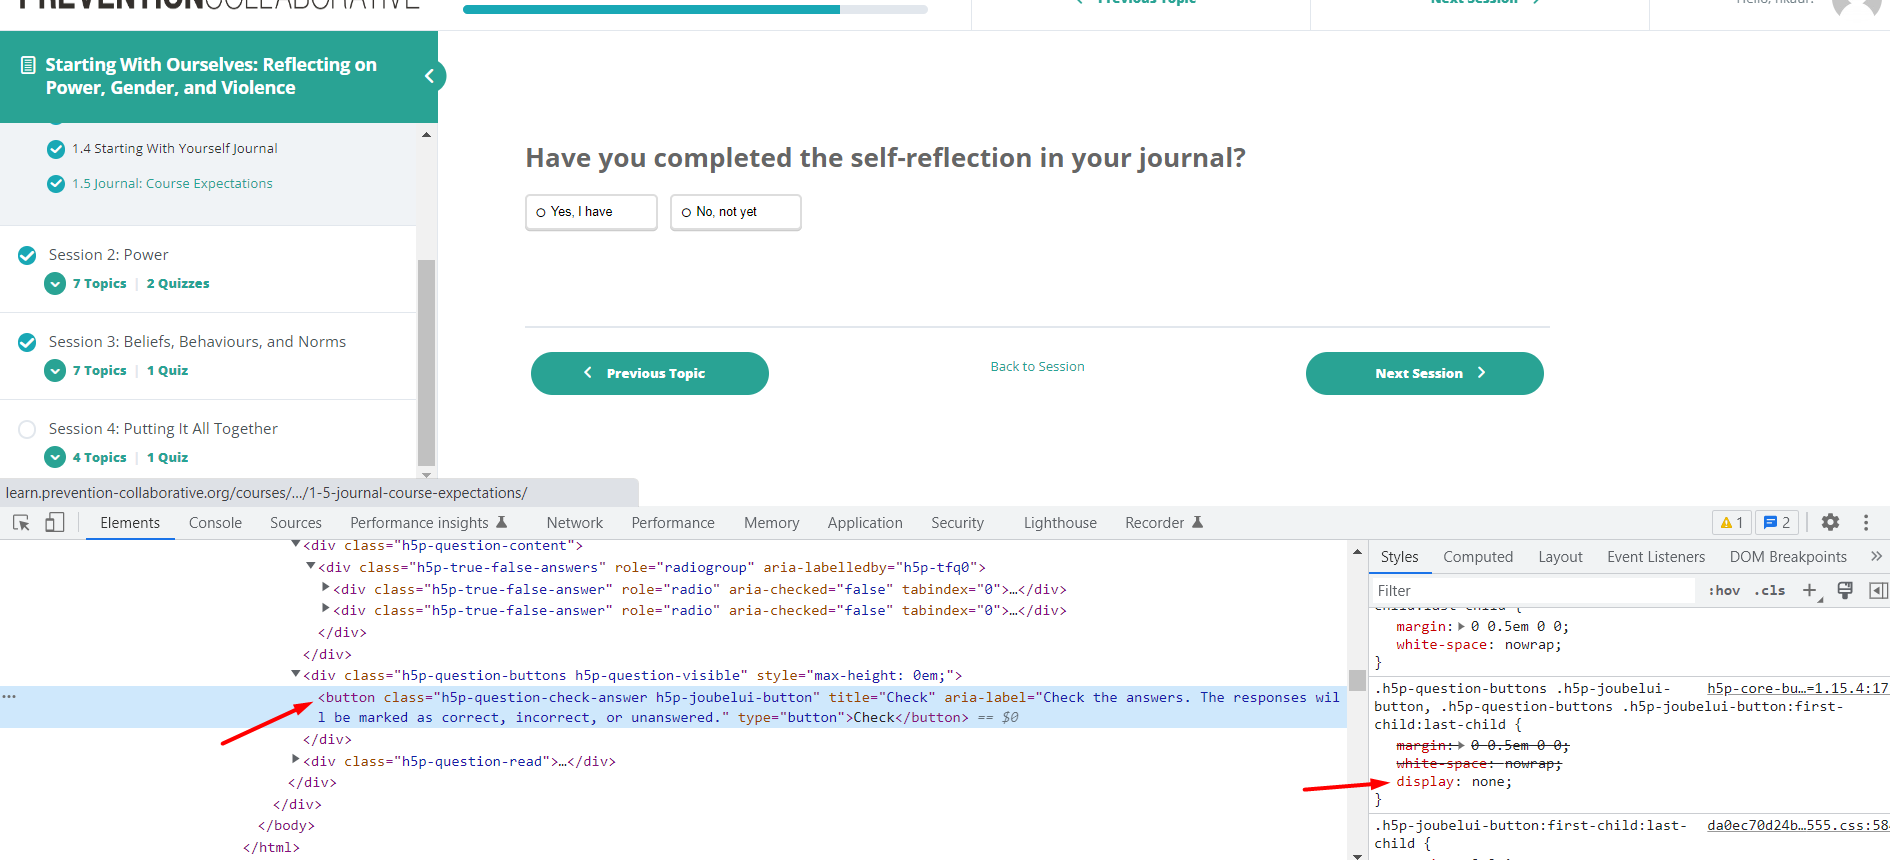Collapse the h5p-question-content div node
The image size is (1890, 860).
(296, 544)
